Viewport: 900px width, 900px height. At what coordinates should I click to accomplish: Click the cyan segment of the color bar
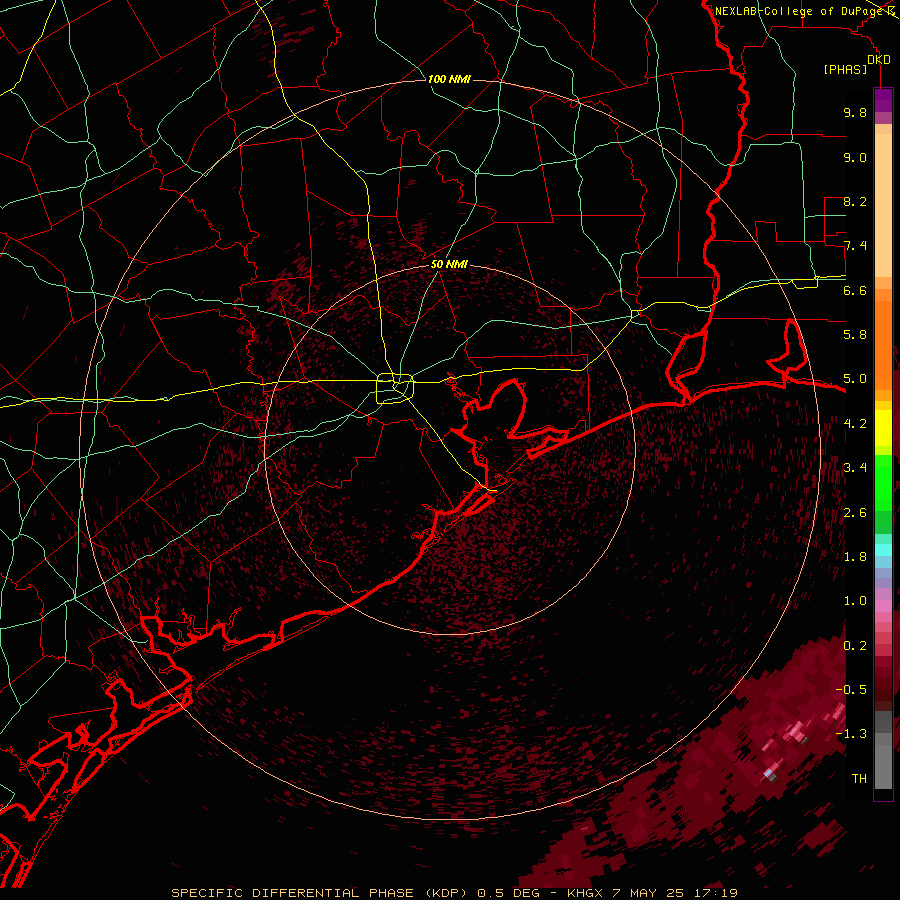pyautogui.click(x=883, y=550)
